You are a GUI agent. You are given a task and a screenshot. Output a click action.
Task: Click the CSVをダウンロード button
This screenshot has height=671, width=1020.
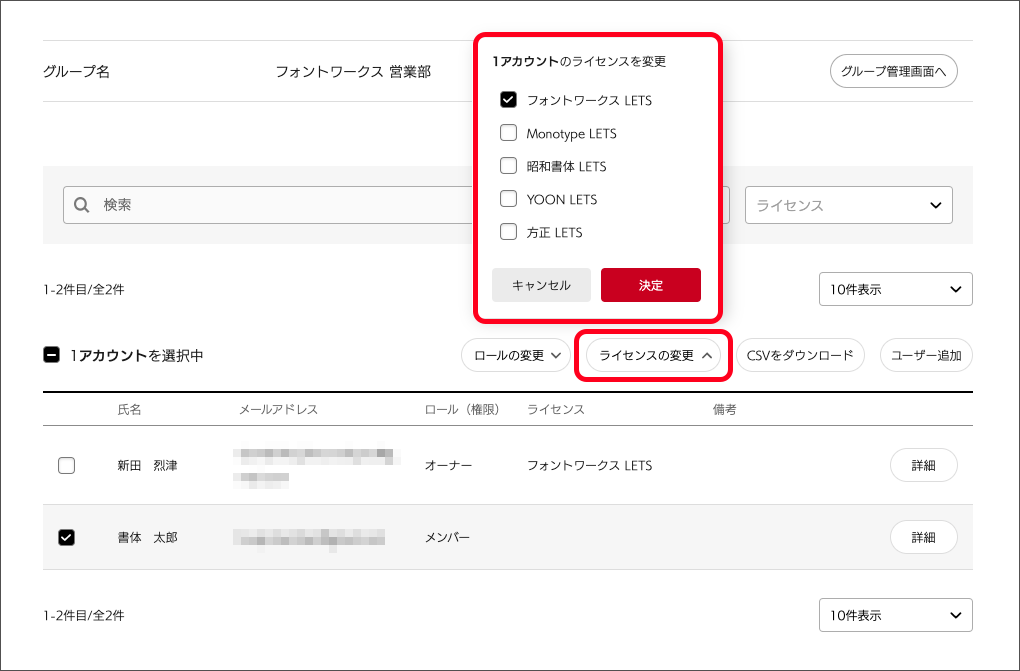coord(799,355)
